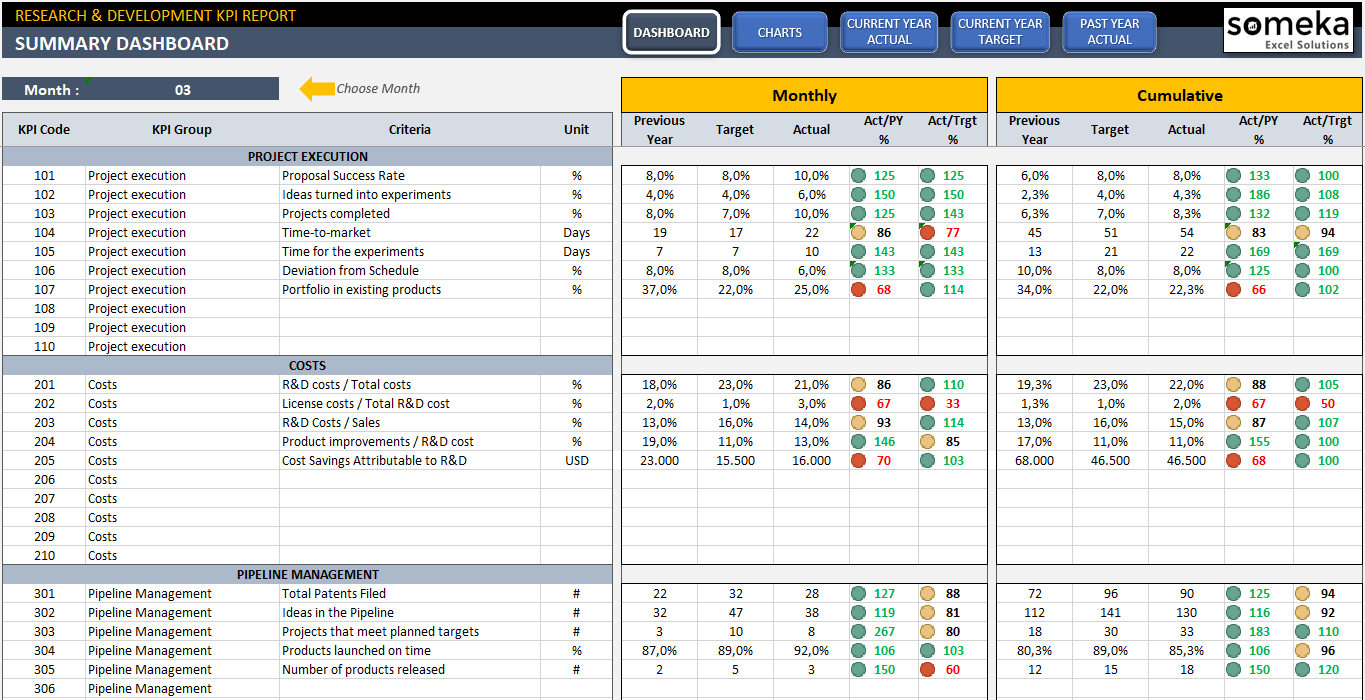Click the green Act/PY dot for Ideas in the Pipeline
This screenshot has height=700, width=1365.
coord(857,612)
